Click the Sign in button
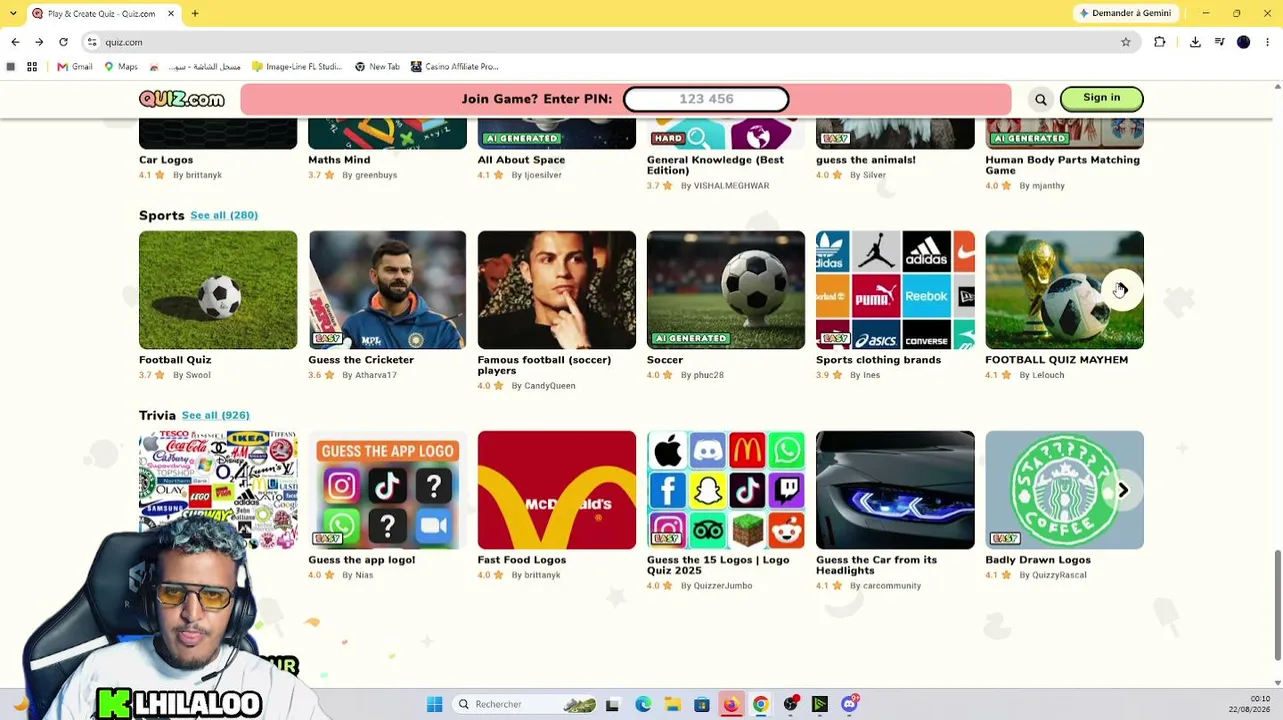Viewport: 1283px width, 720px height. [1101, 98]
